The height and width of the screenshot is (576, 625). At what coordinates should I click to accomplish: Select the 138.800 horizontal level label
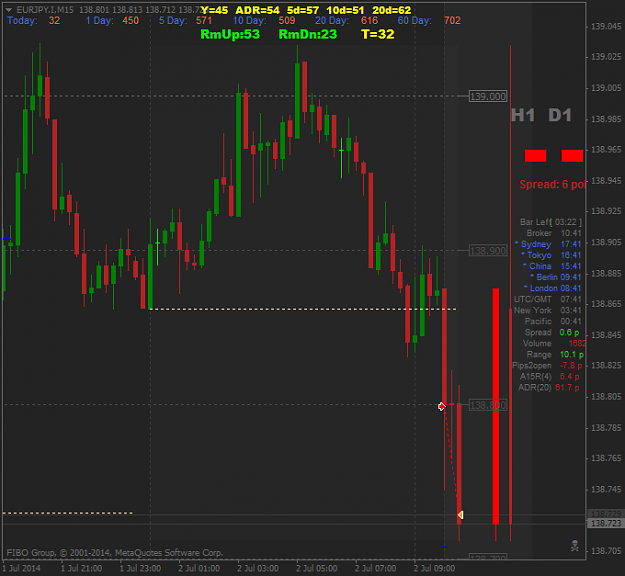coord(488,405)
